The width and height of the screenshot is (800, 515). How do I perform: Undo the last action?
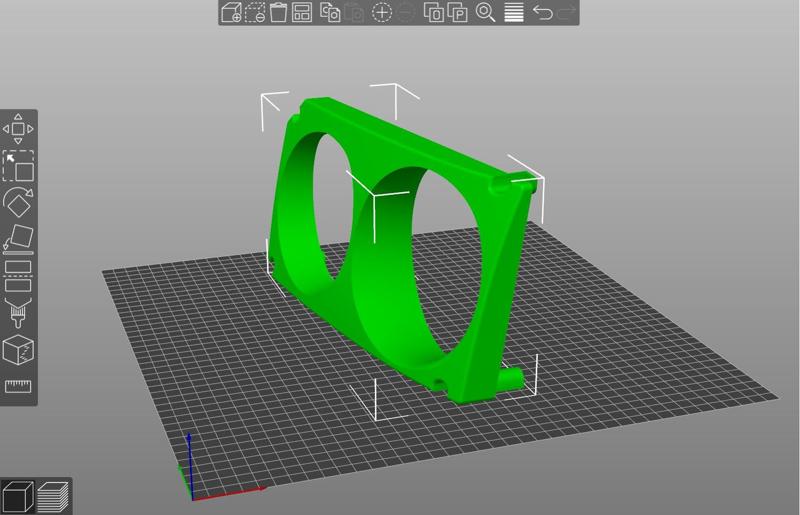coord(542,12)
